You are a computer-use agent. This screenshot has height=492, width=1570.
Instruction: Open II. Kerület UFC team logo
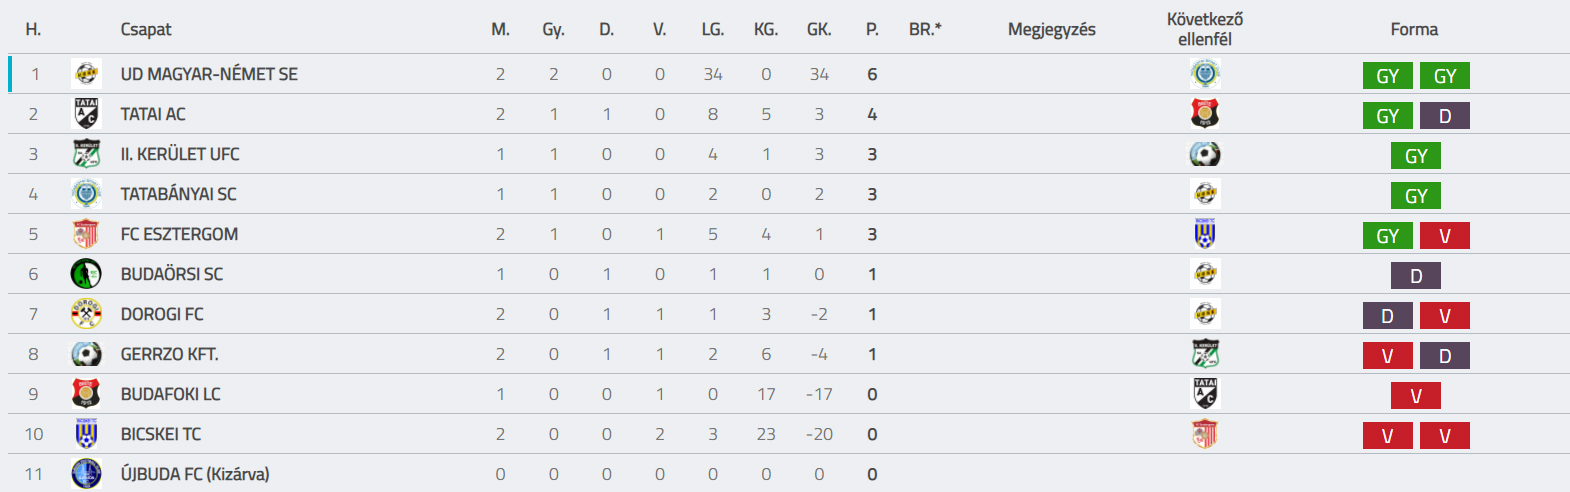point(87,154)
